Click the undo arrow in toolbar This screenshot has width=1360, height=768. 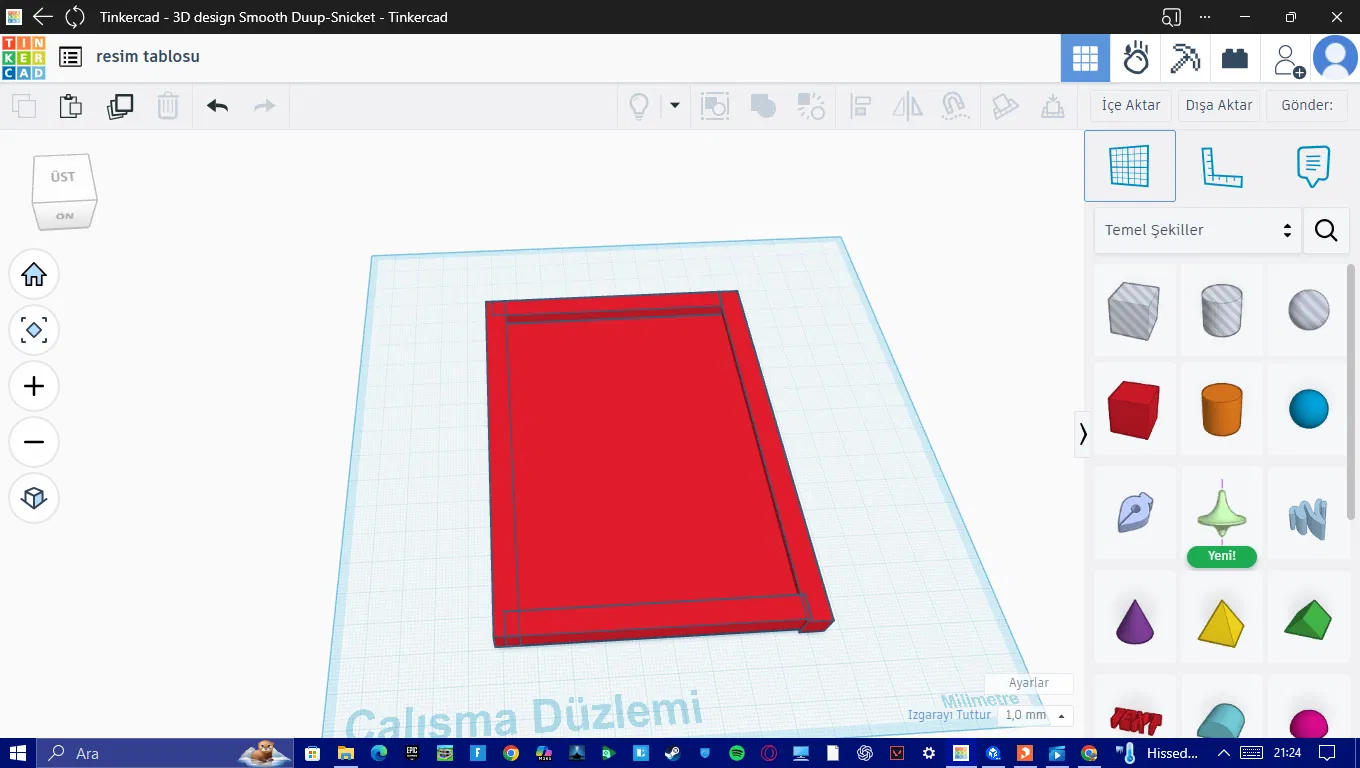point(217,106)
